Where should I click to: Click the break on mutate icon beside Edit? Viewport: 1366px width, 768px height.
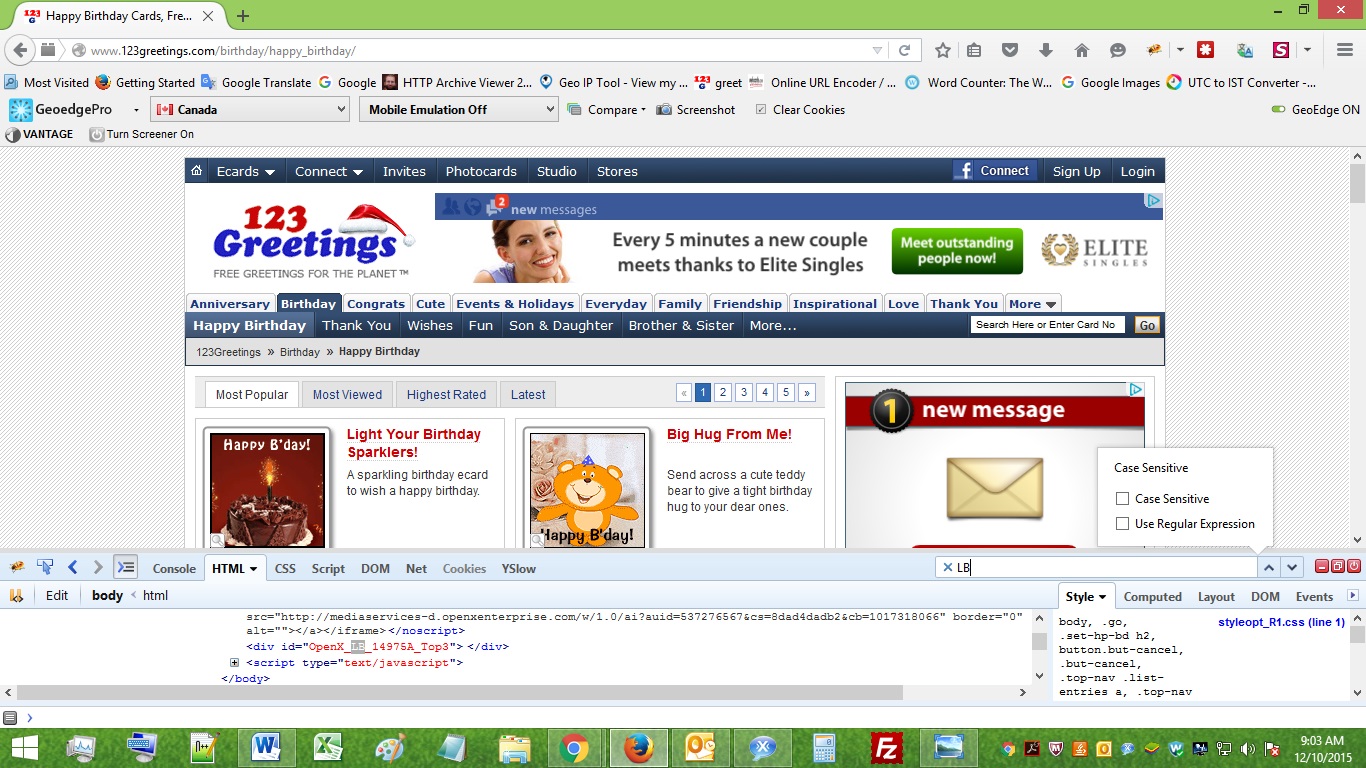(x=16, y=595)
